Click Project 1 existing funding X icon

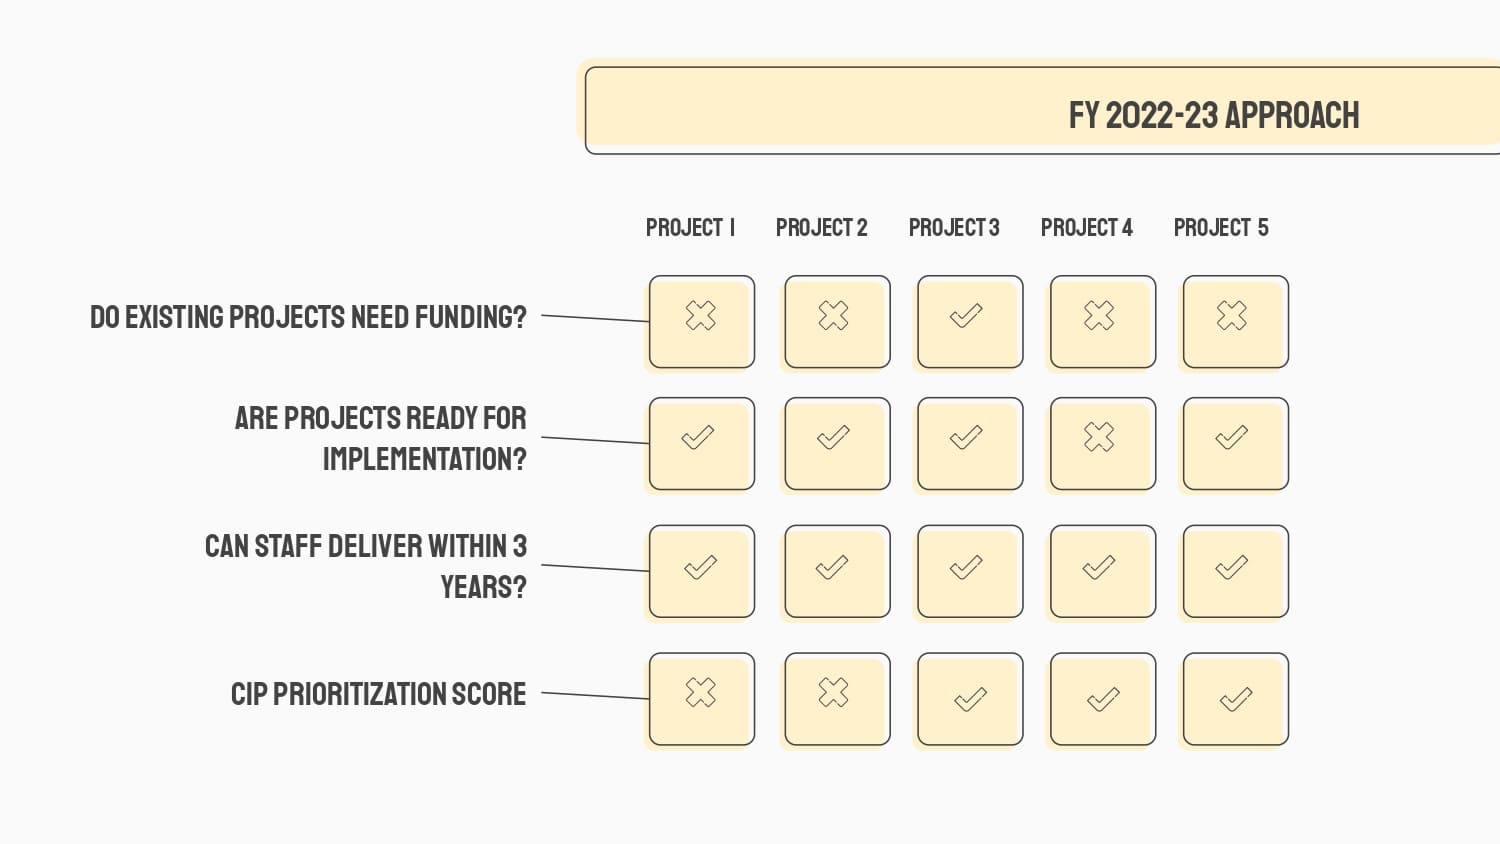pyautogui.click(x=701, y=316)
